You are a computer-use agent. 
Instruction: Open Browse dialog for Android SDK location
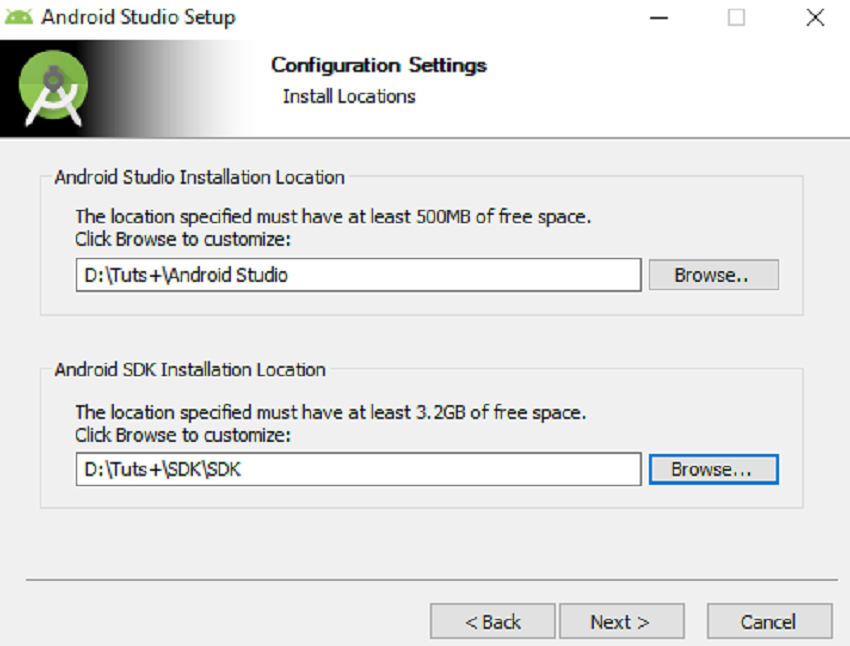713,468
